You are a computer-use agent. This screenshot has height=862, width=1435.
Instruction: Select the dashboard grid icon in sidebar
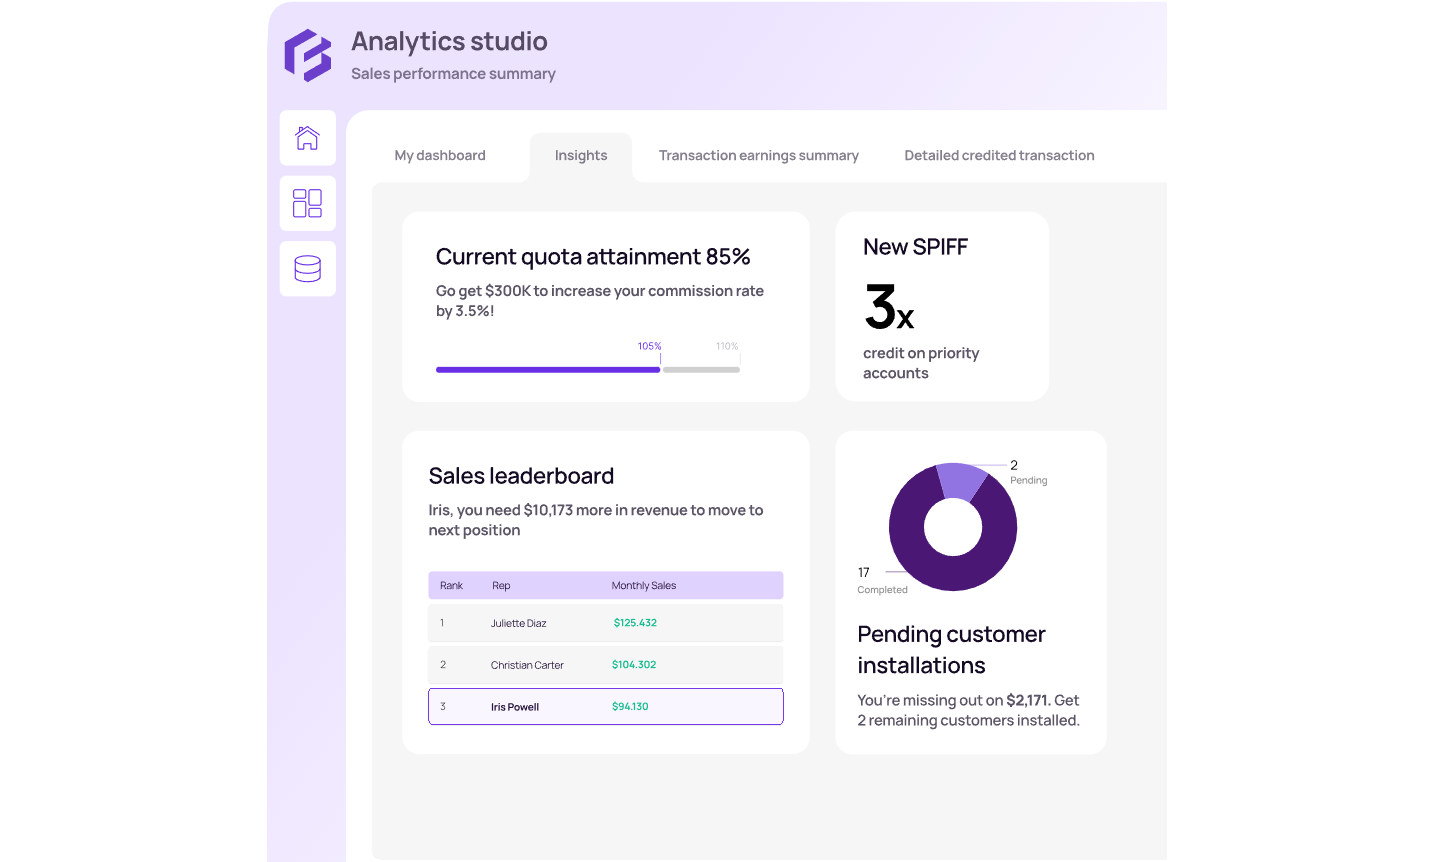point(308,203)
